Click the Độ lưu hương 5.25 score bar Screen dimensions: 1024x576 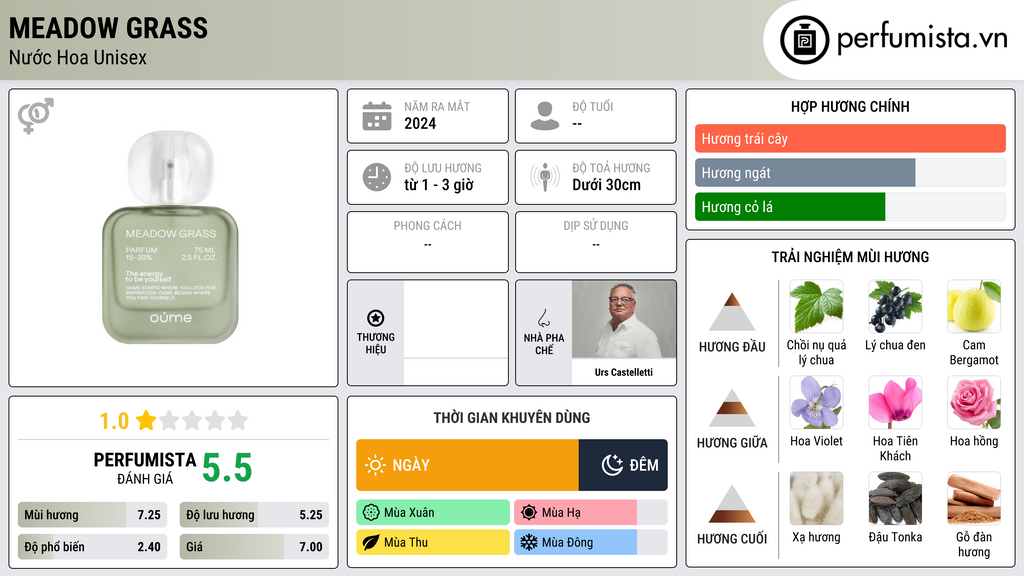tap(254, 515)
